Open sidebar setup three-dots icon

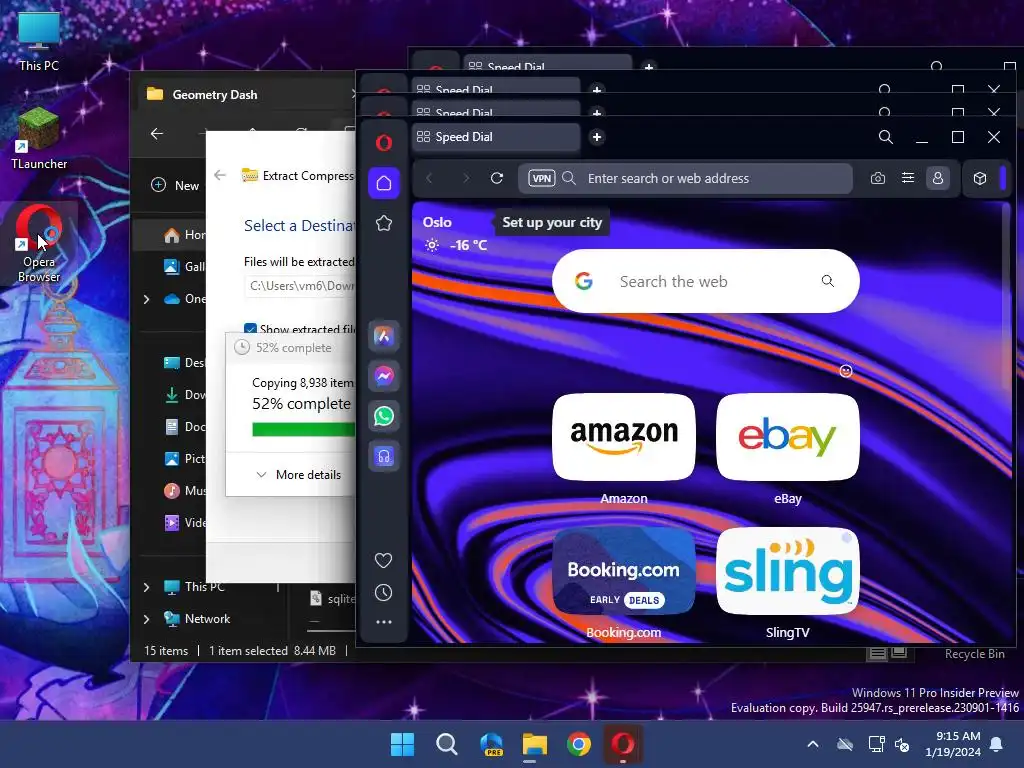[384, 622]
